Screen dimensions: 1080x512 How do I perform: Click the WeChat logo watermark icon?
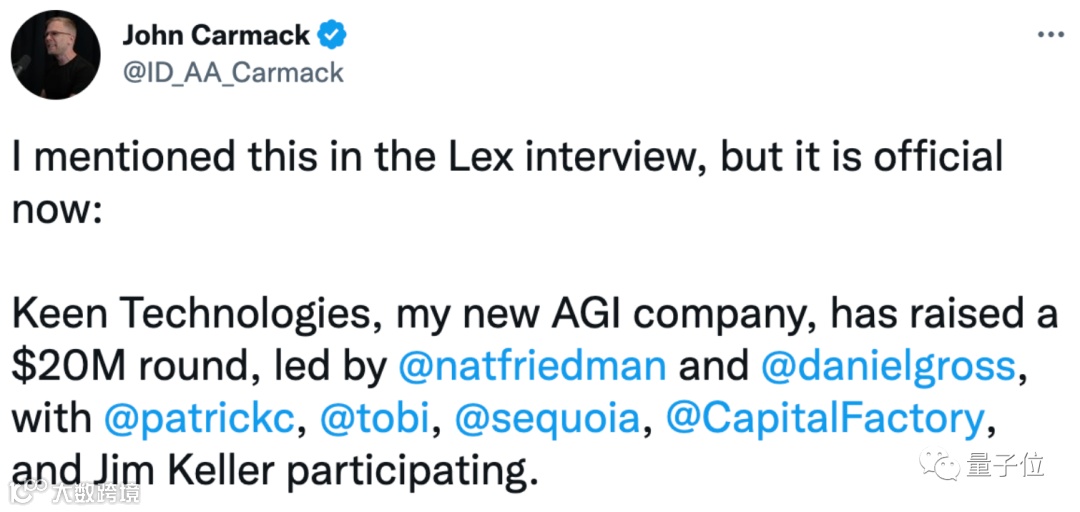click(x=945, y=465)
